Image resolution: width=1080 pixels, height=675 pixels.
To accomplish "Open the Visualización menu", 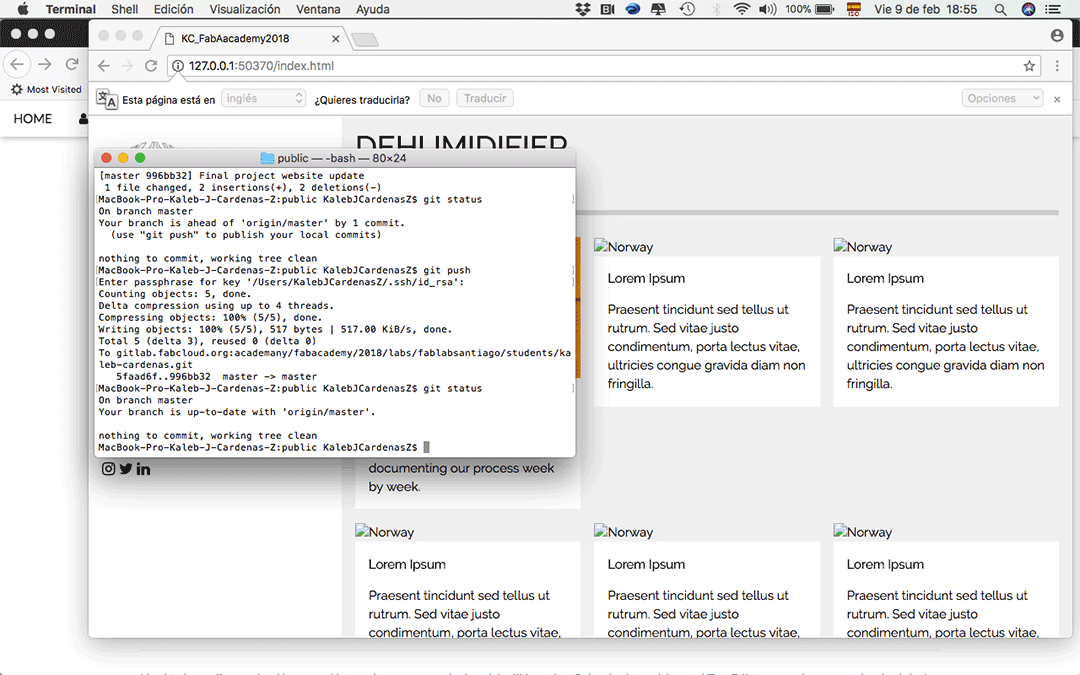I will (x=245, y=9).
